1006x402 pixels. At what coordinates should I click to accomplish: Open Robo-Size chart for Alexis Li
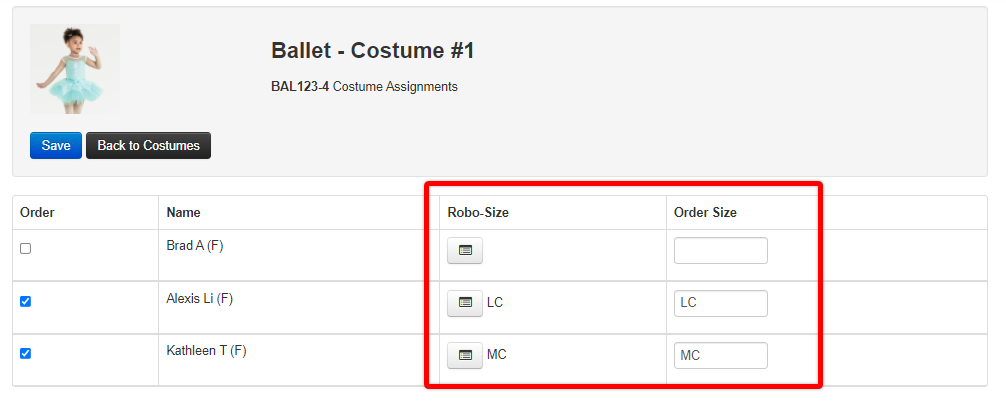pos(465,303)
